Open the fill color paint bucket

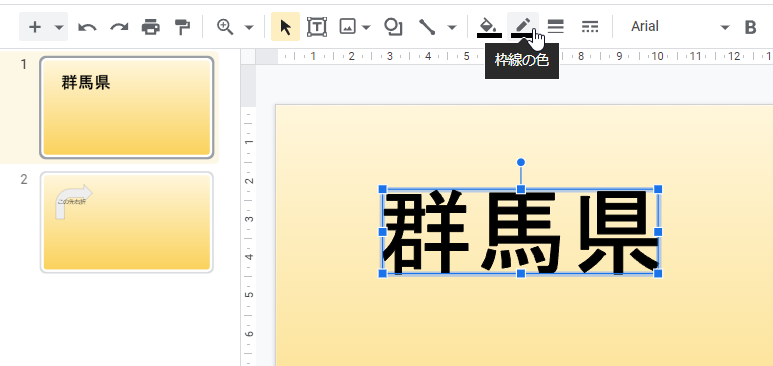tap(489, 27)
